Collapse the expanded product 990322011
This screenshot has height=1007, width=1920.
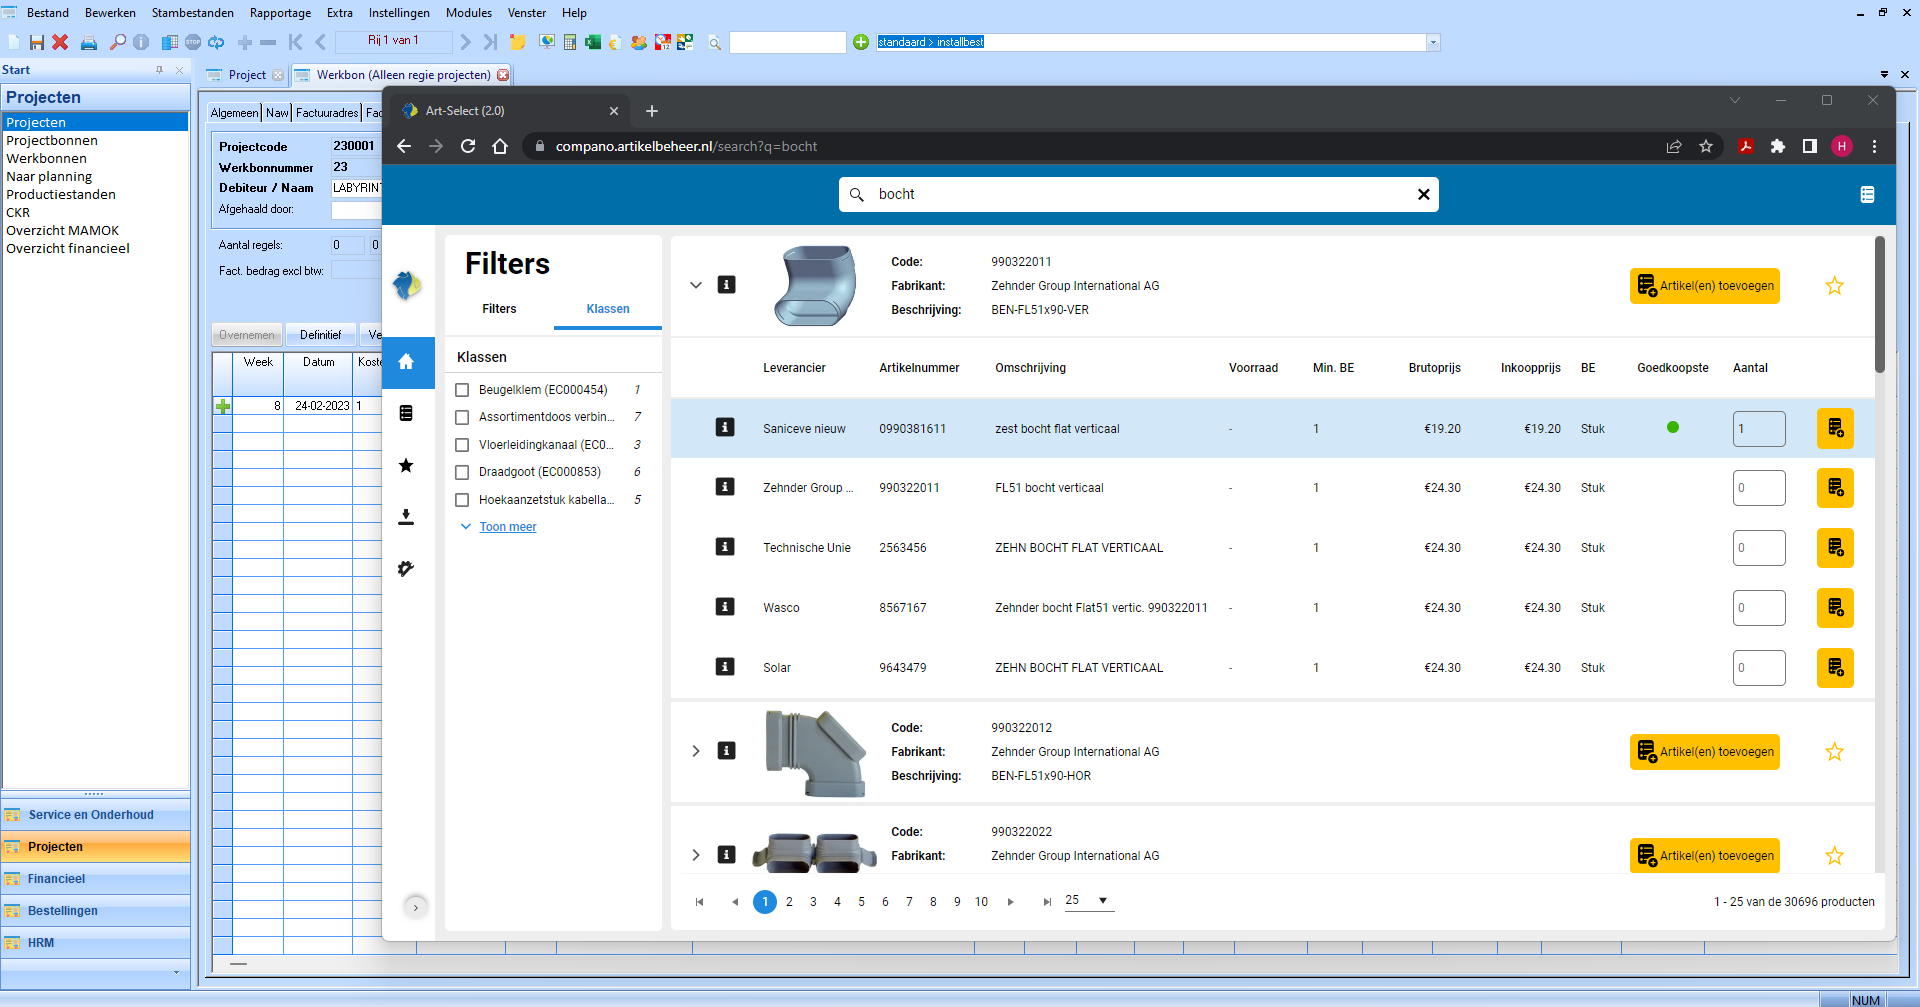click(696, 285)
